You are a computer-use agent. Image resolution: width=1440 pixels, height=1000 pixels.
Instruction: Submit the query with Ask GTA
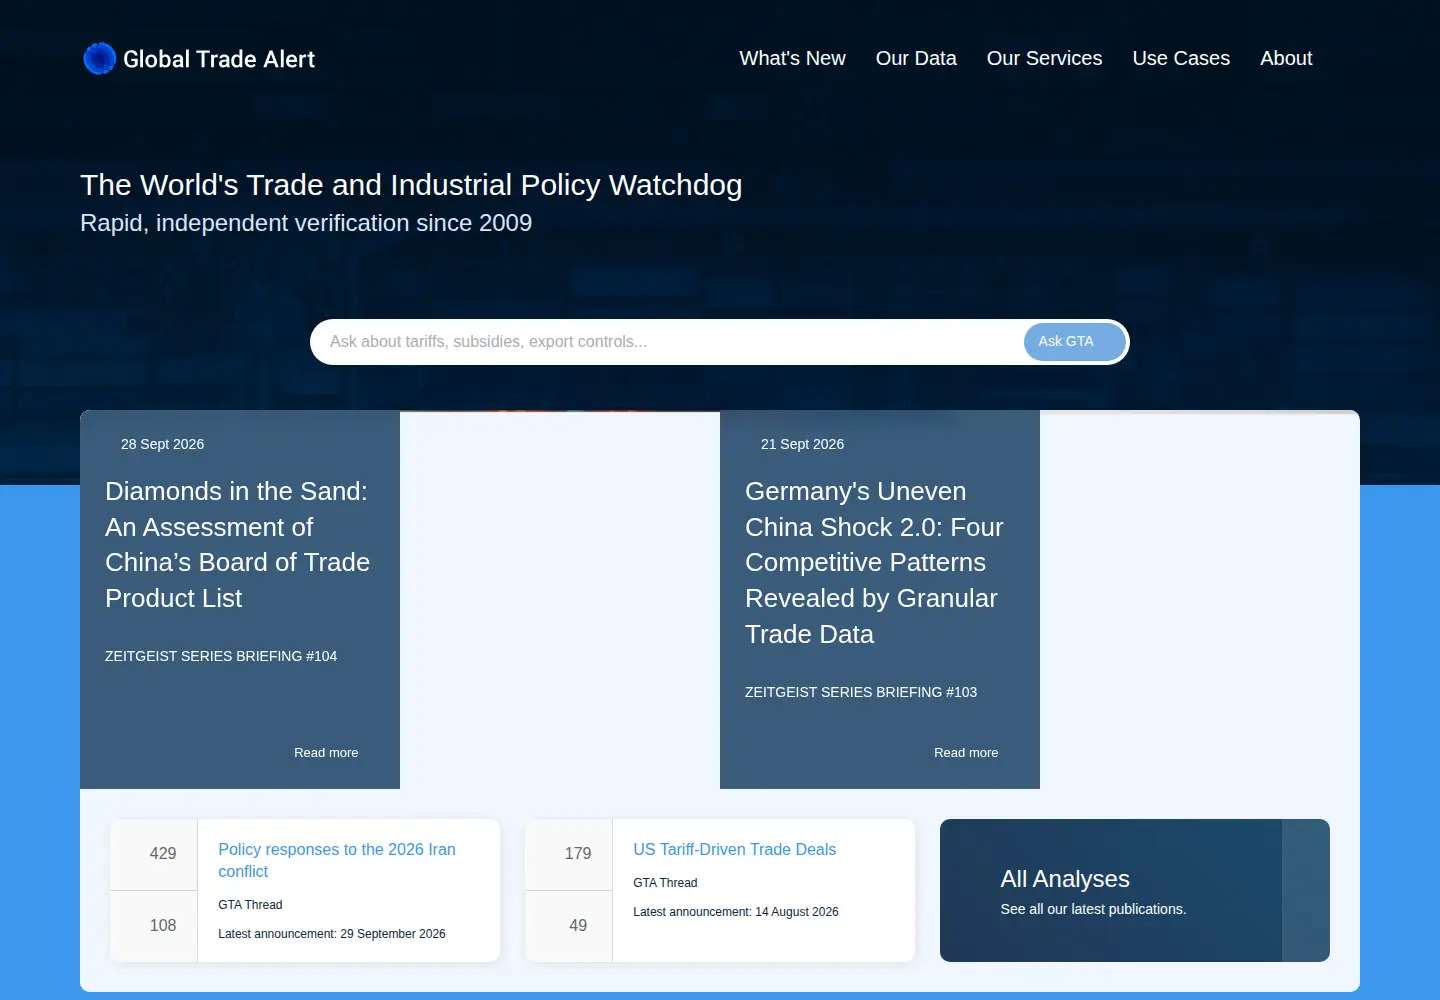click(1075, 342)
